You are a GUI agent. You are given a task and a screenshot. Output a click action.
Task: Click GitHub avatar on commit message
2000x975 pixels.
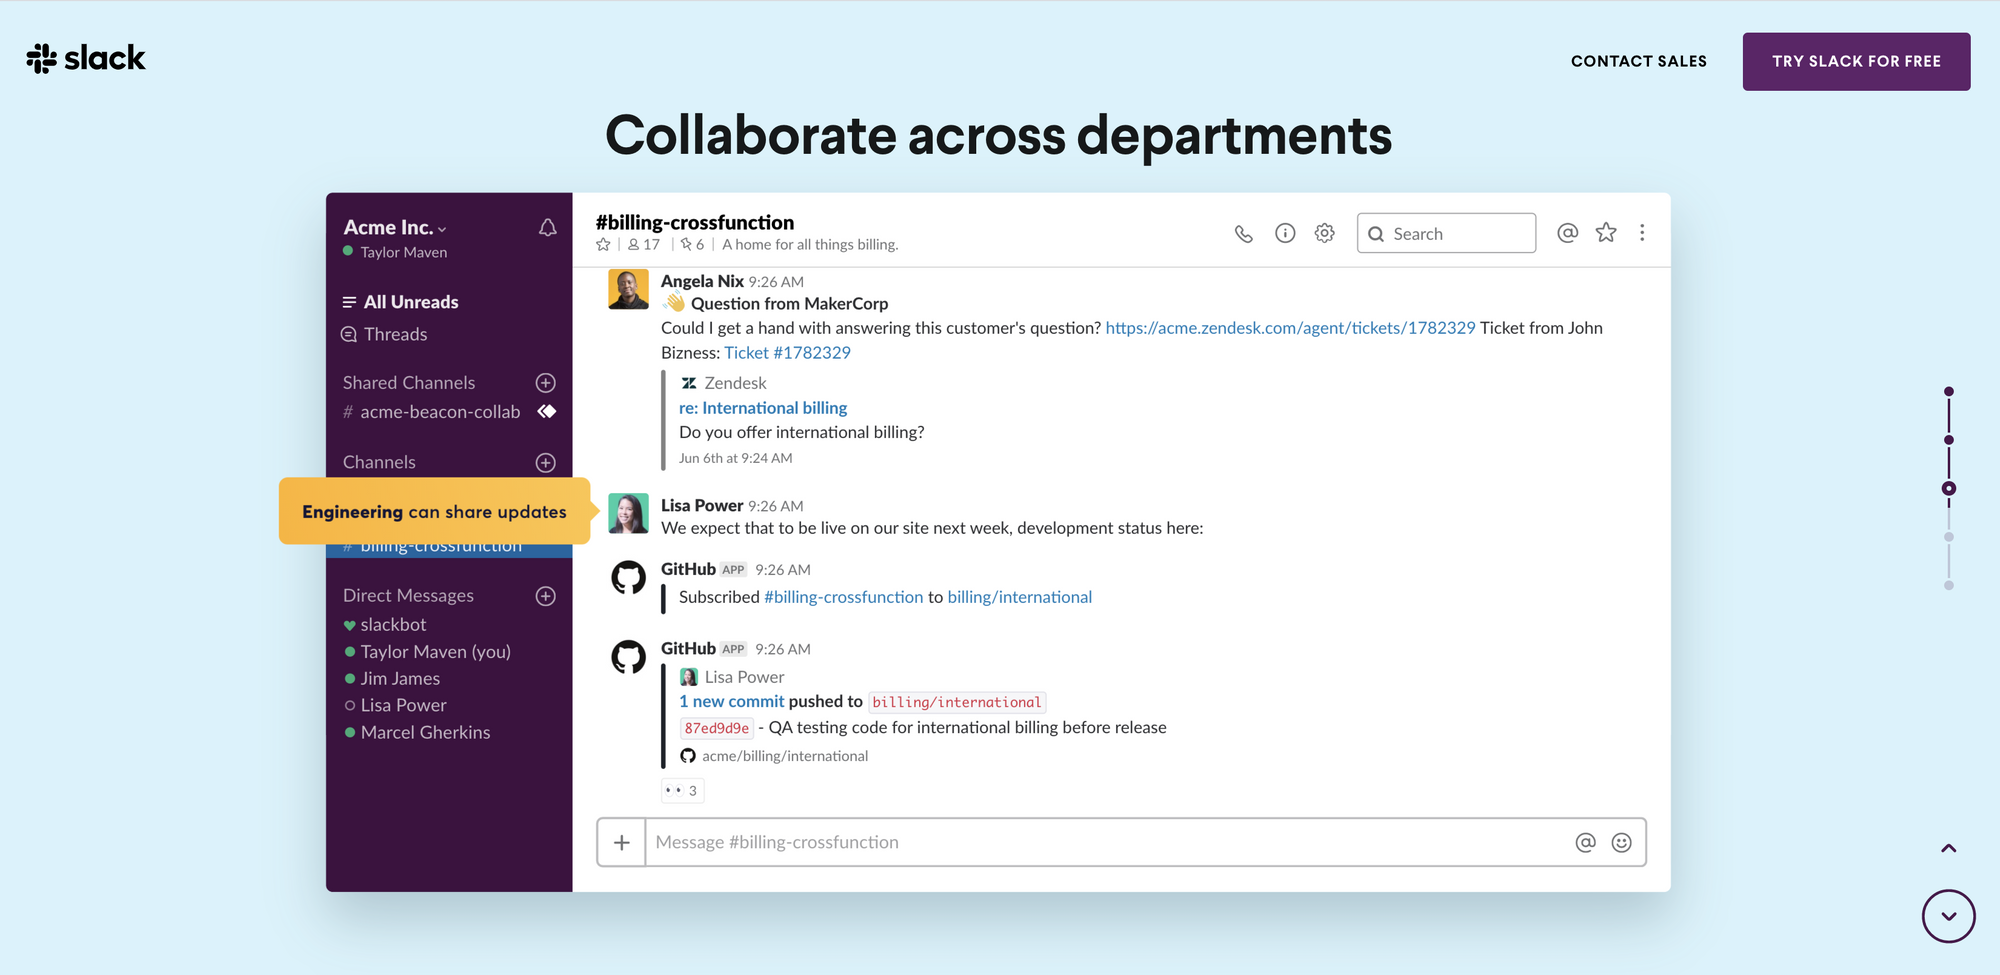(628, 657)
